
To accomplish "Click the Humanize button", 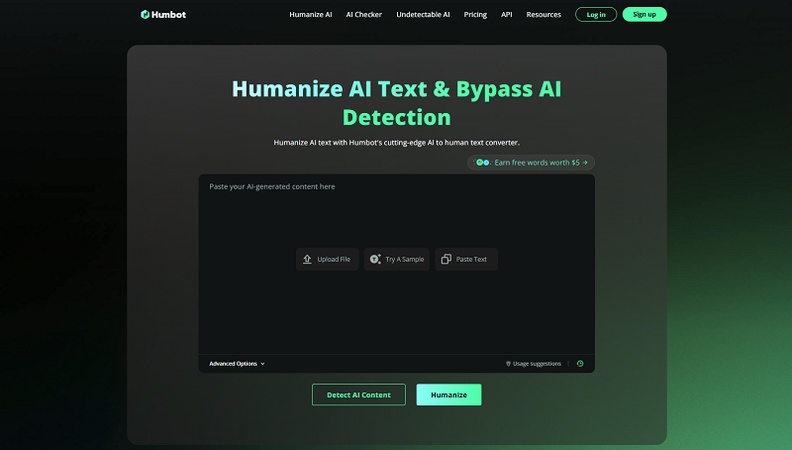I will (x=449, y=395).
